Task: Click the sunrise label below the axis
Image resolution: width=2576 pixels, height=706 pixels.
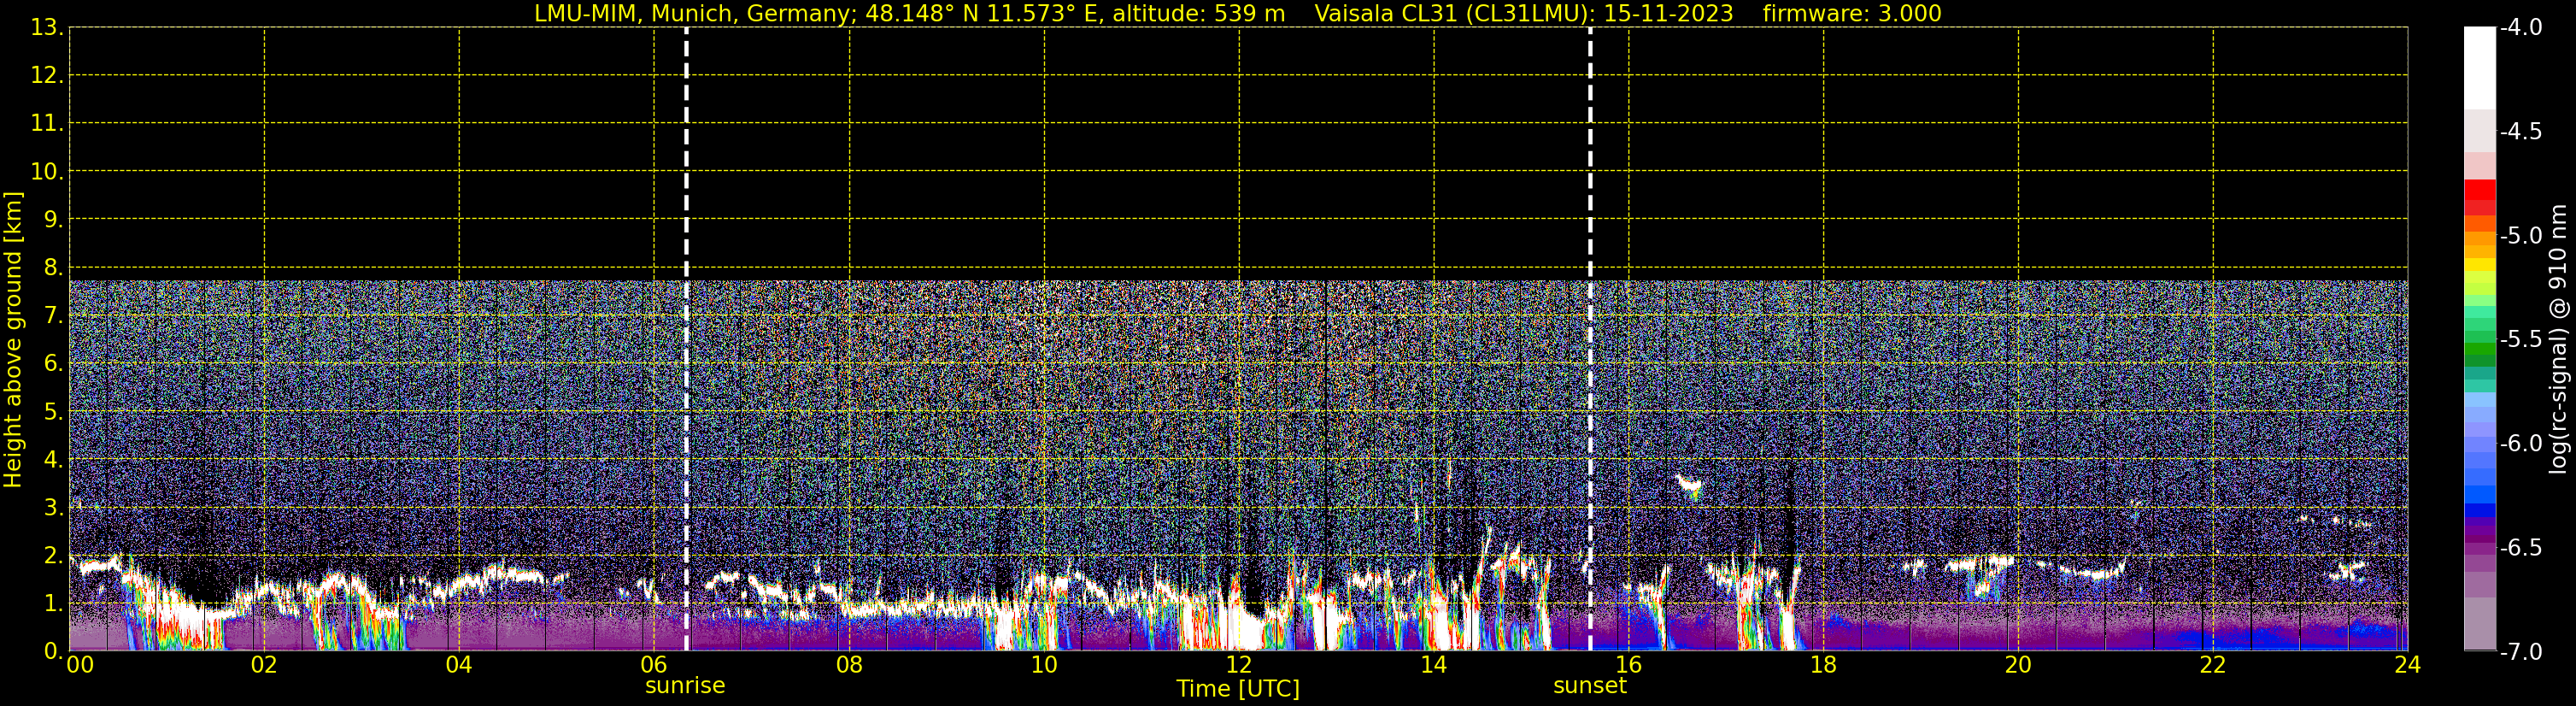Action: coord(685,686)
